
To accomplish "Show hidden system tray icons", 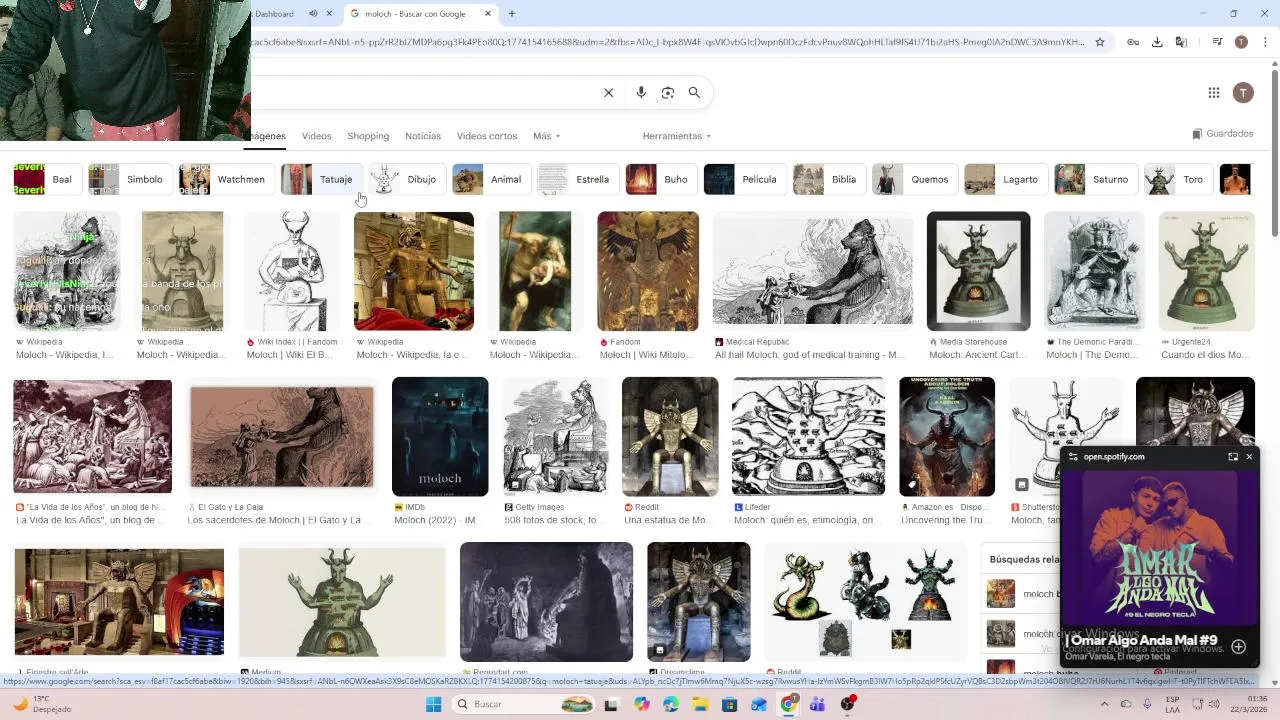I will click(x=1104, y=704).
